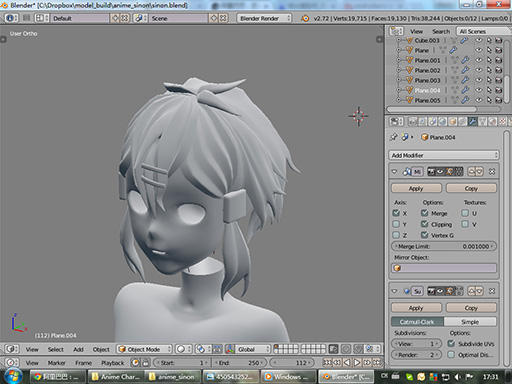Copy the Mirror modifier
Image resolution: width=512 pixels, height=384 pixels.
[471, 188]
